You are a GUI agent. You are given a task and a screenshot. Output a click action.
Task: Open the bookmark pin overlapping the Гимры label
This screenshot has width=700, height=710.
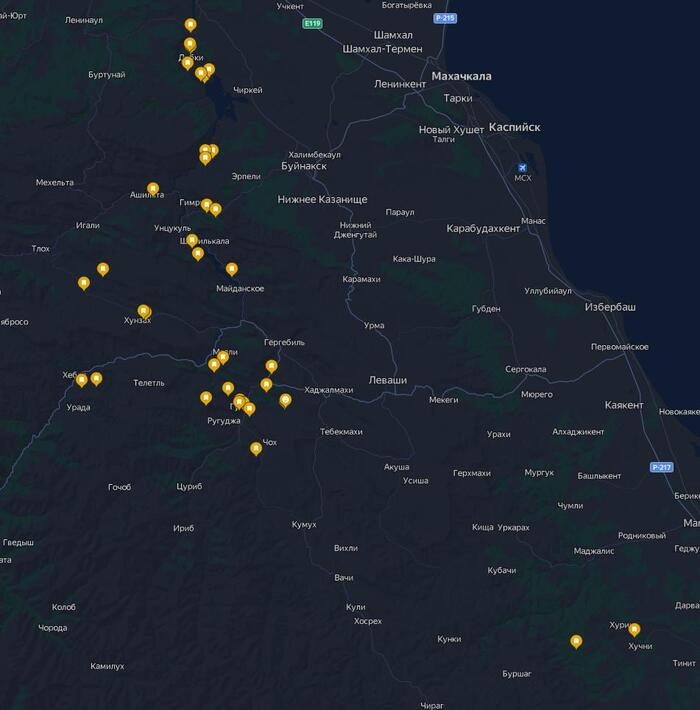(206, 205)
